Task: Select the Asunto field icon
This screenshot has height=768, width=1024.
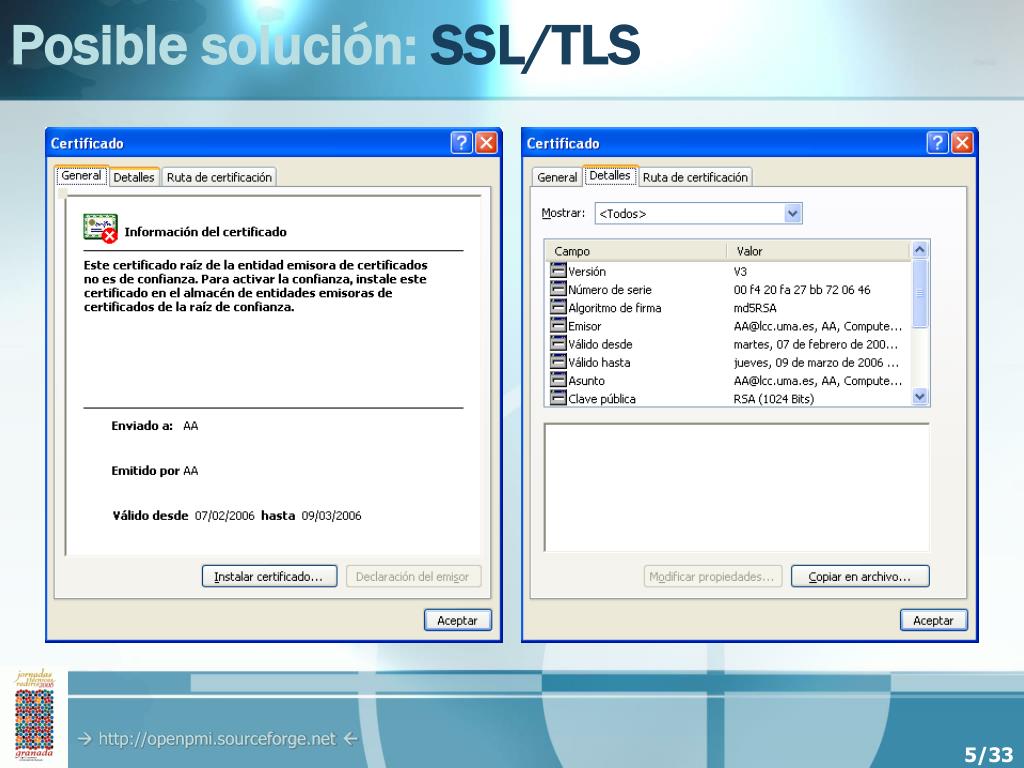Action: pos(558,380)
